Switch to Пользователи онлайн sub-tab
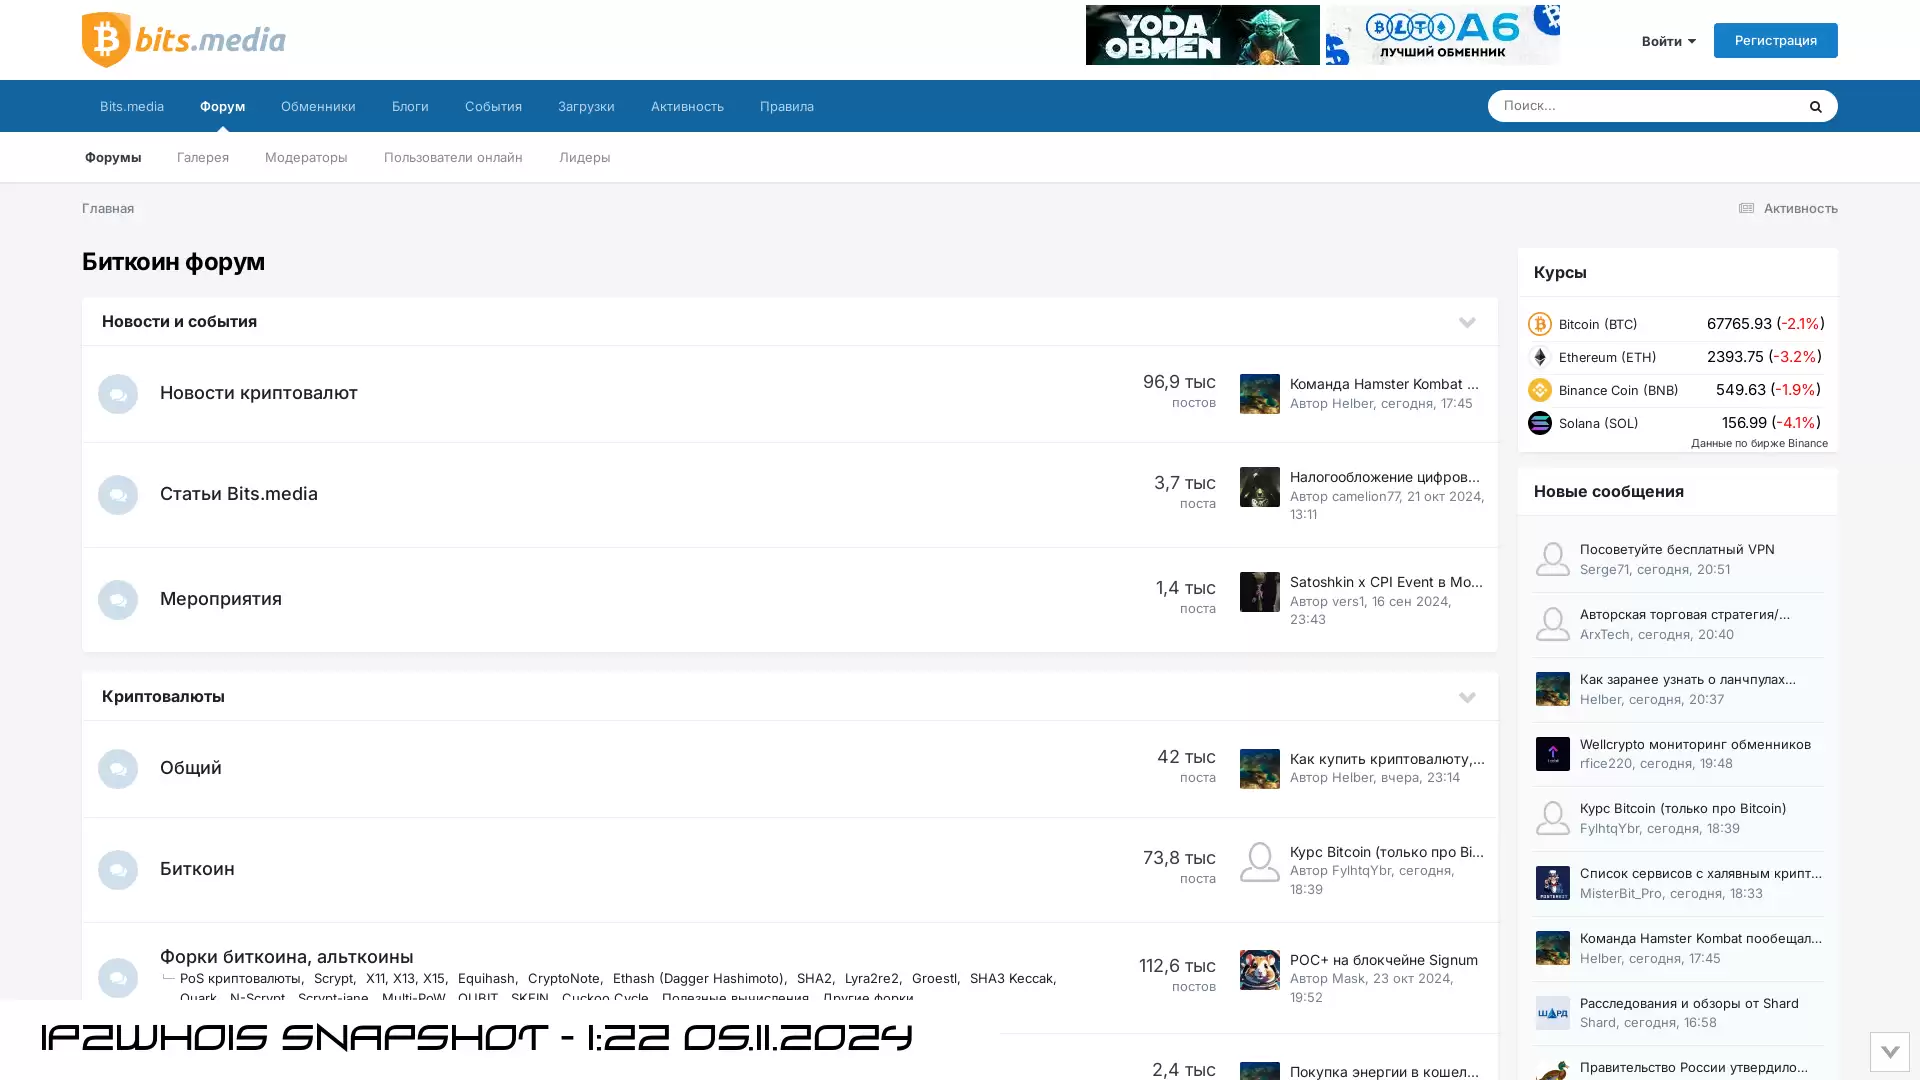 coord(453,157)
